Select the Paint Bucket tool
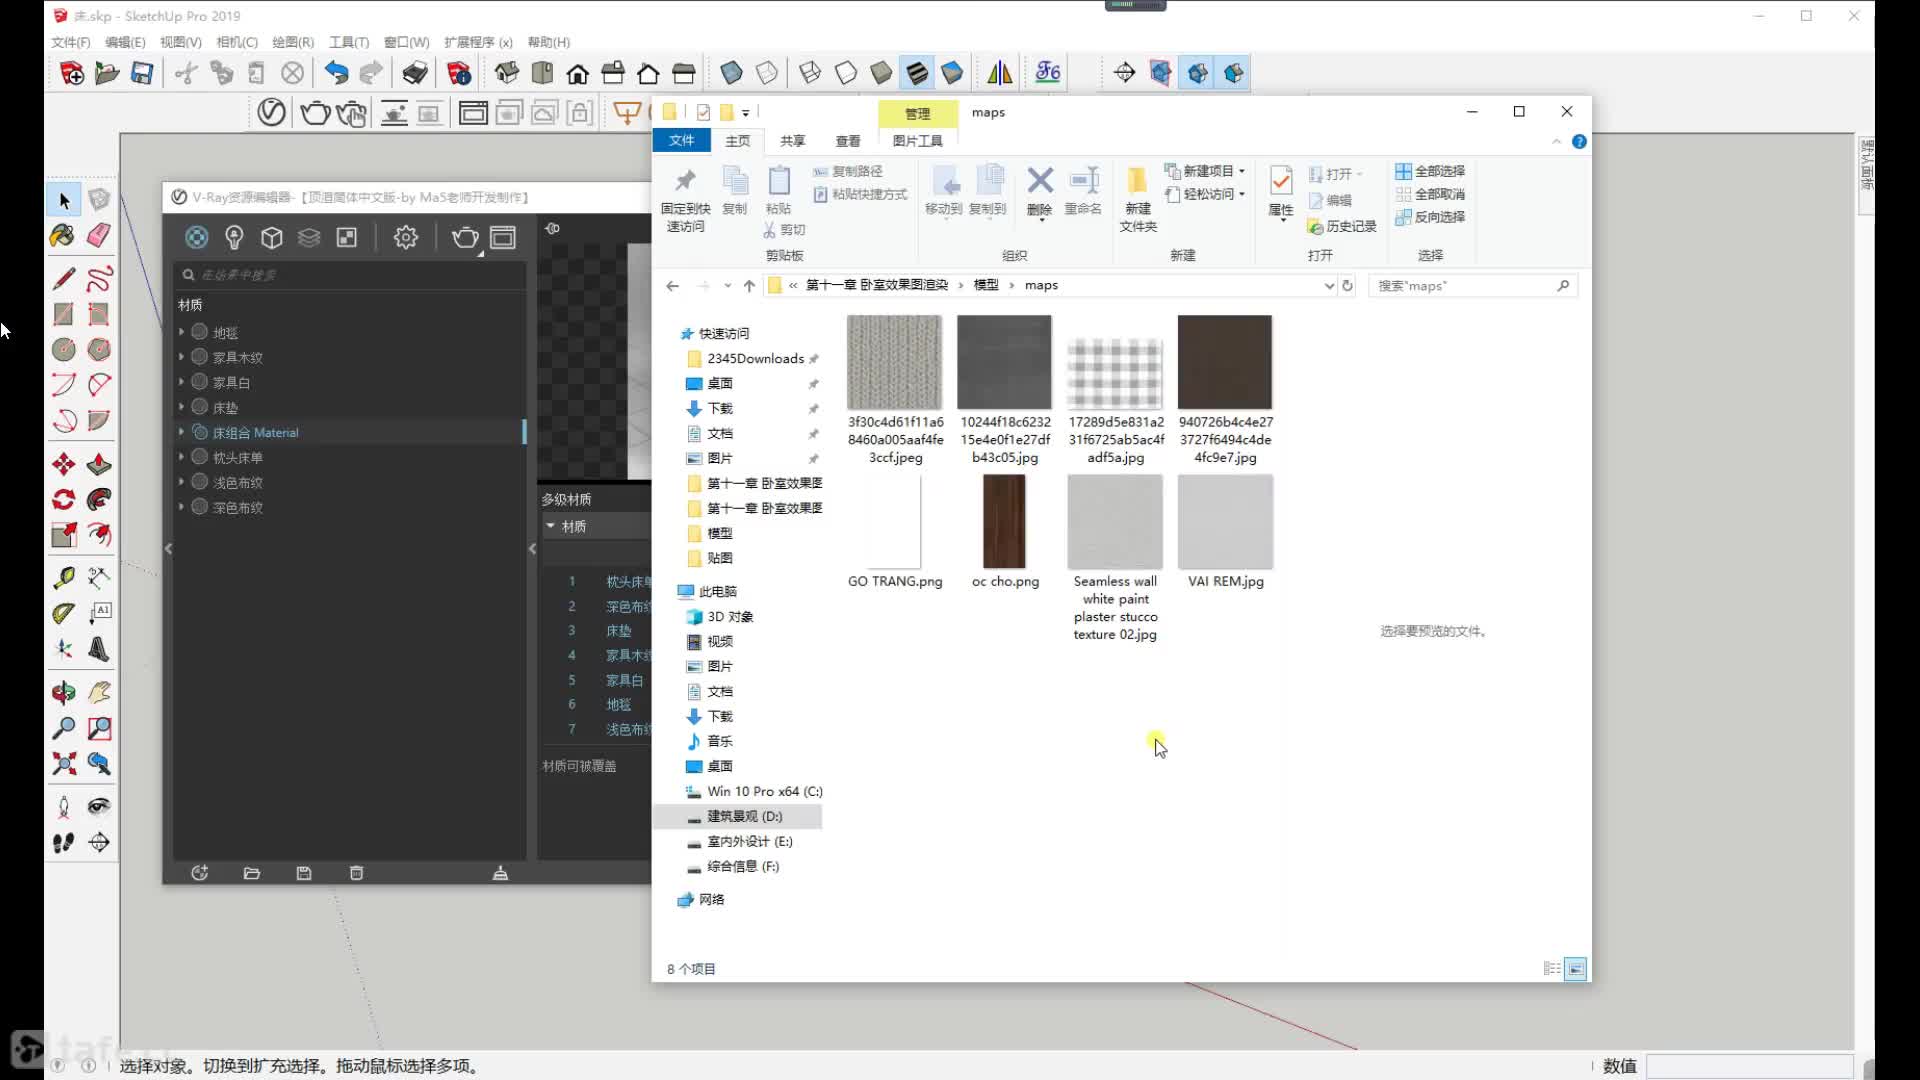1920x1080 pixels. pyautogui.click(x=63, y=236)
